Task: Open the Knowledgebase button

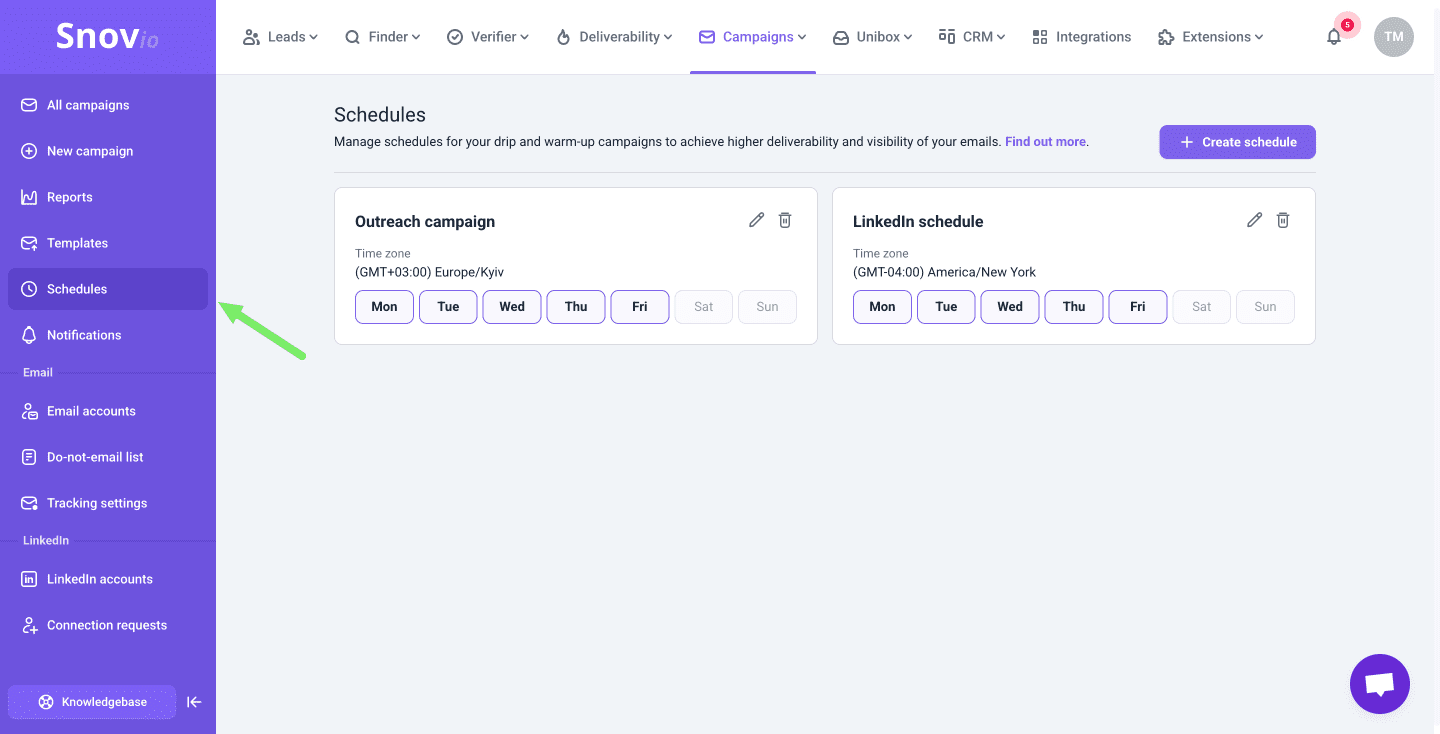Action: [92, 702]
